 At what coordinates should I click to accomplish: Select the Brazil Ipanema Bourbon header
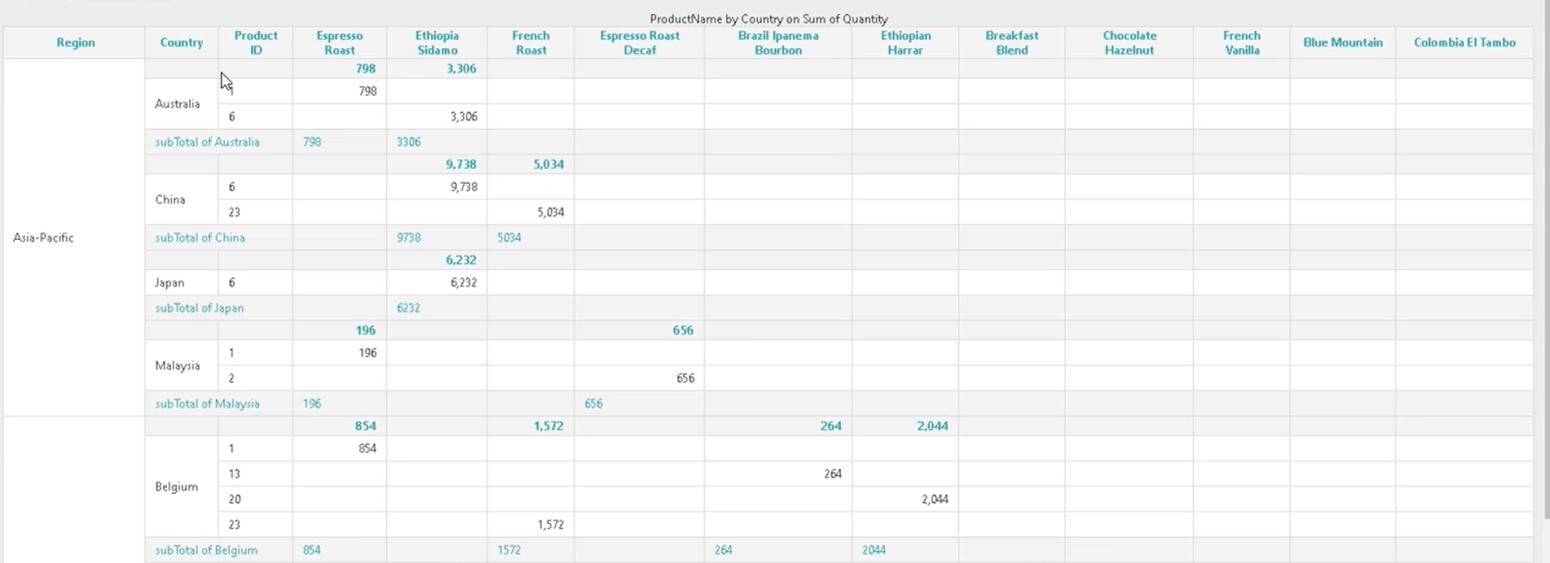pos(778,43)
